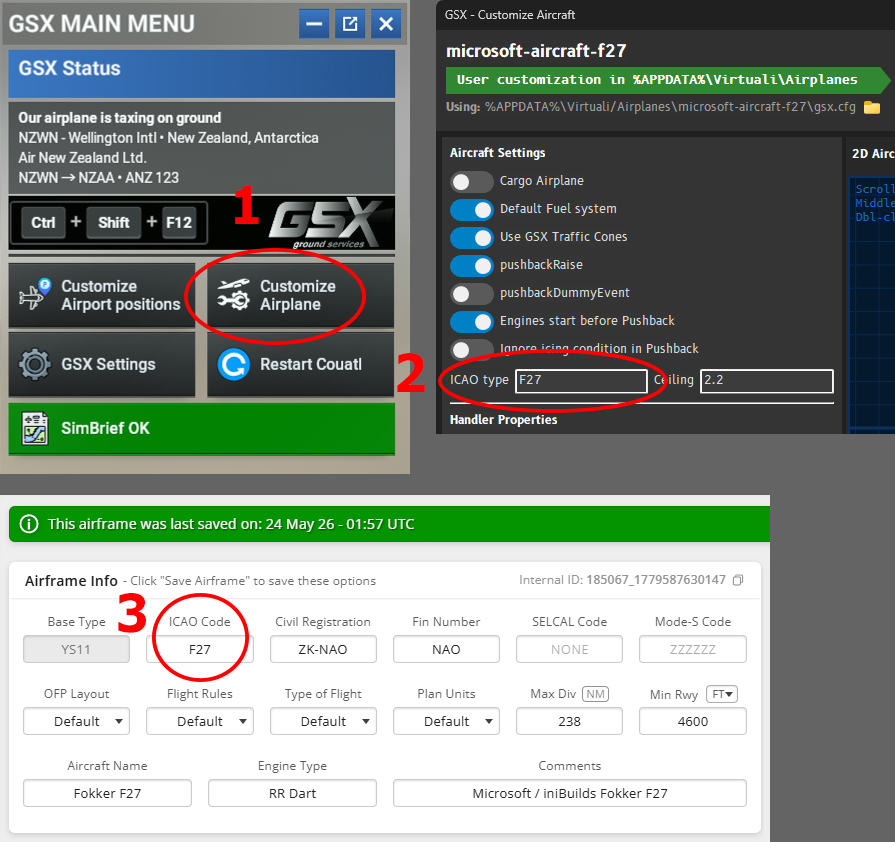Toggle Default Fuel system switch

click(471, 210)
